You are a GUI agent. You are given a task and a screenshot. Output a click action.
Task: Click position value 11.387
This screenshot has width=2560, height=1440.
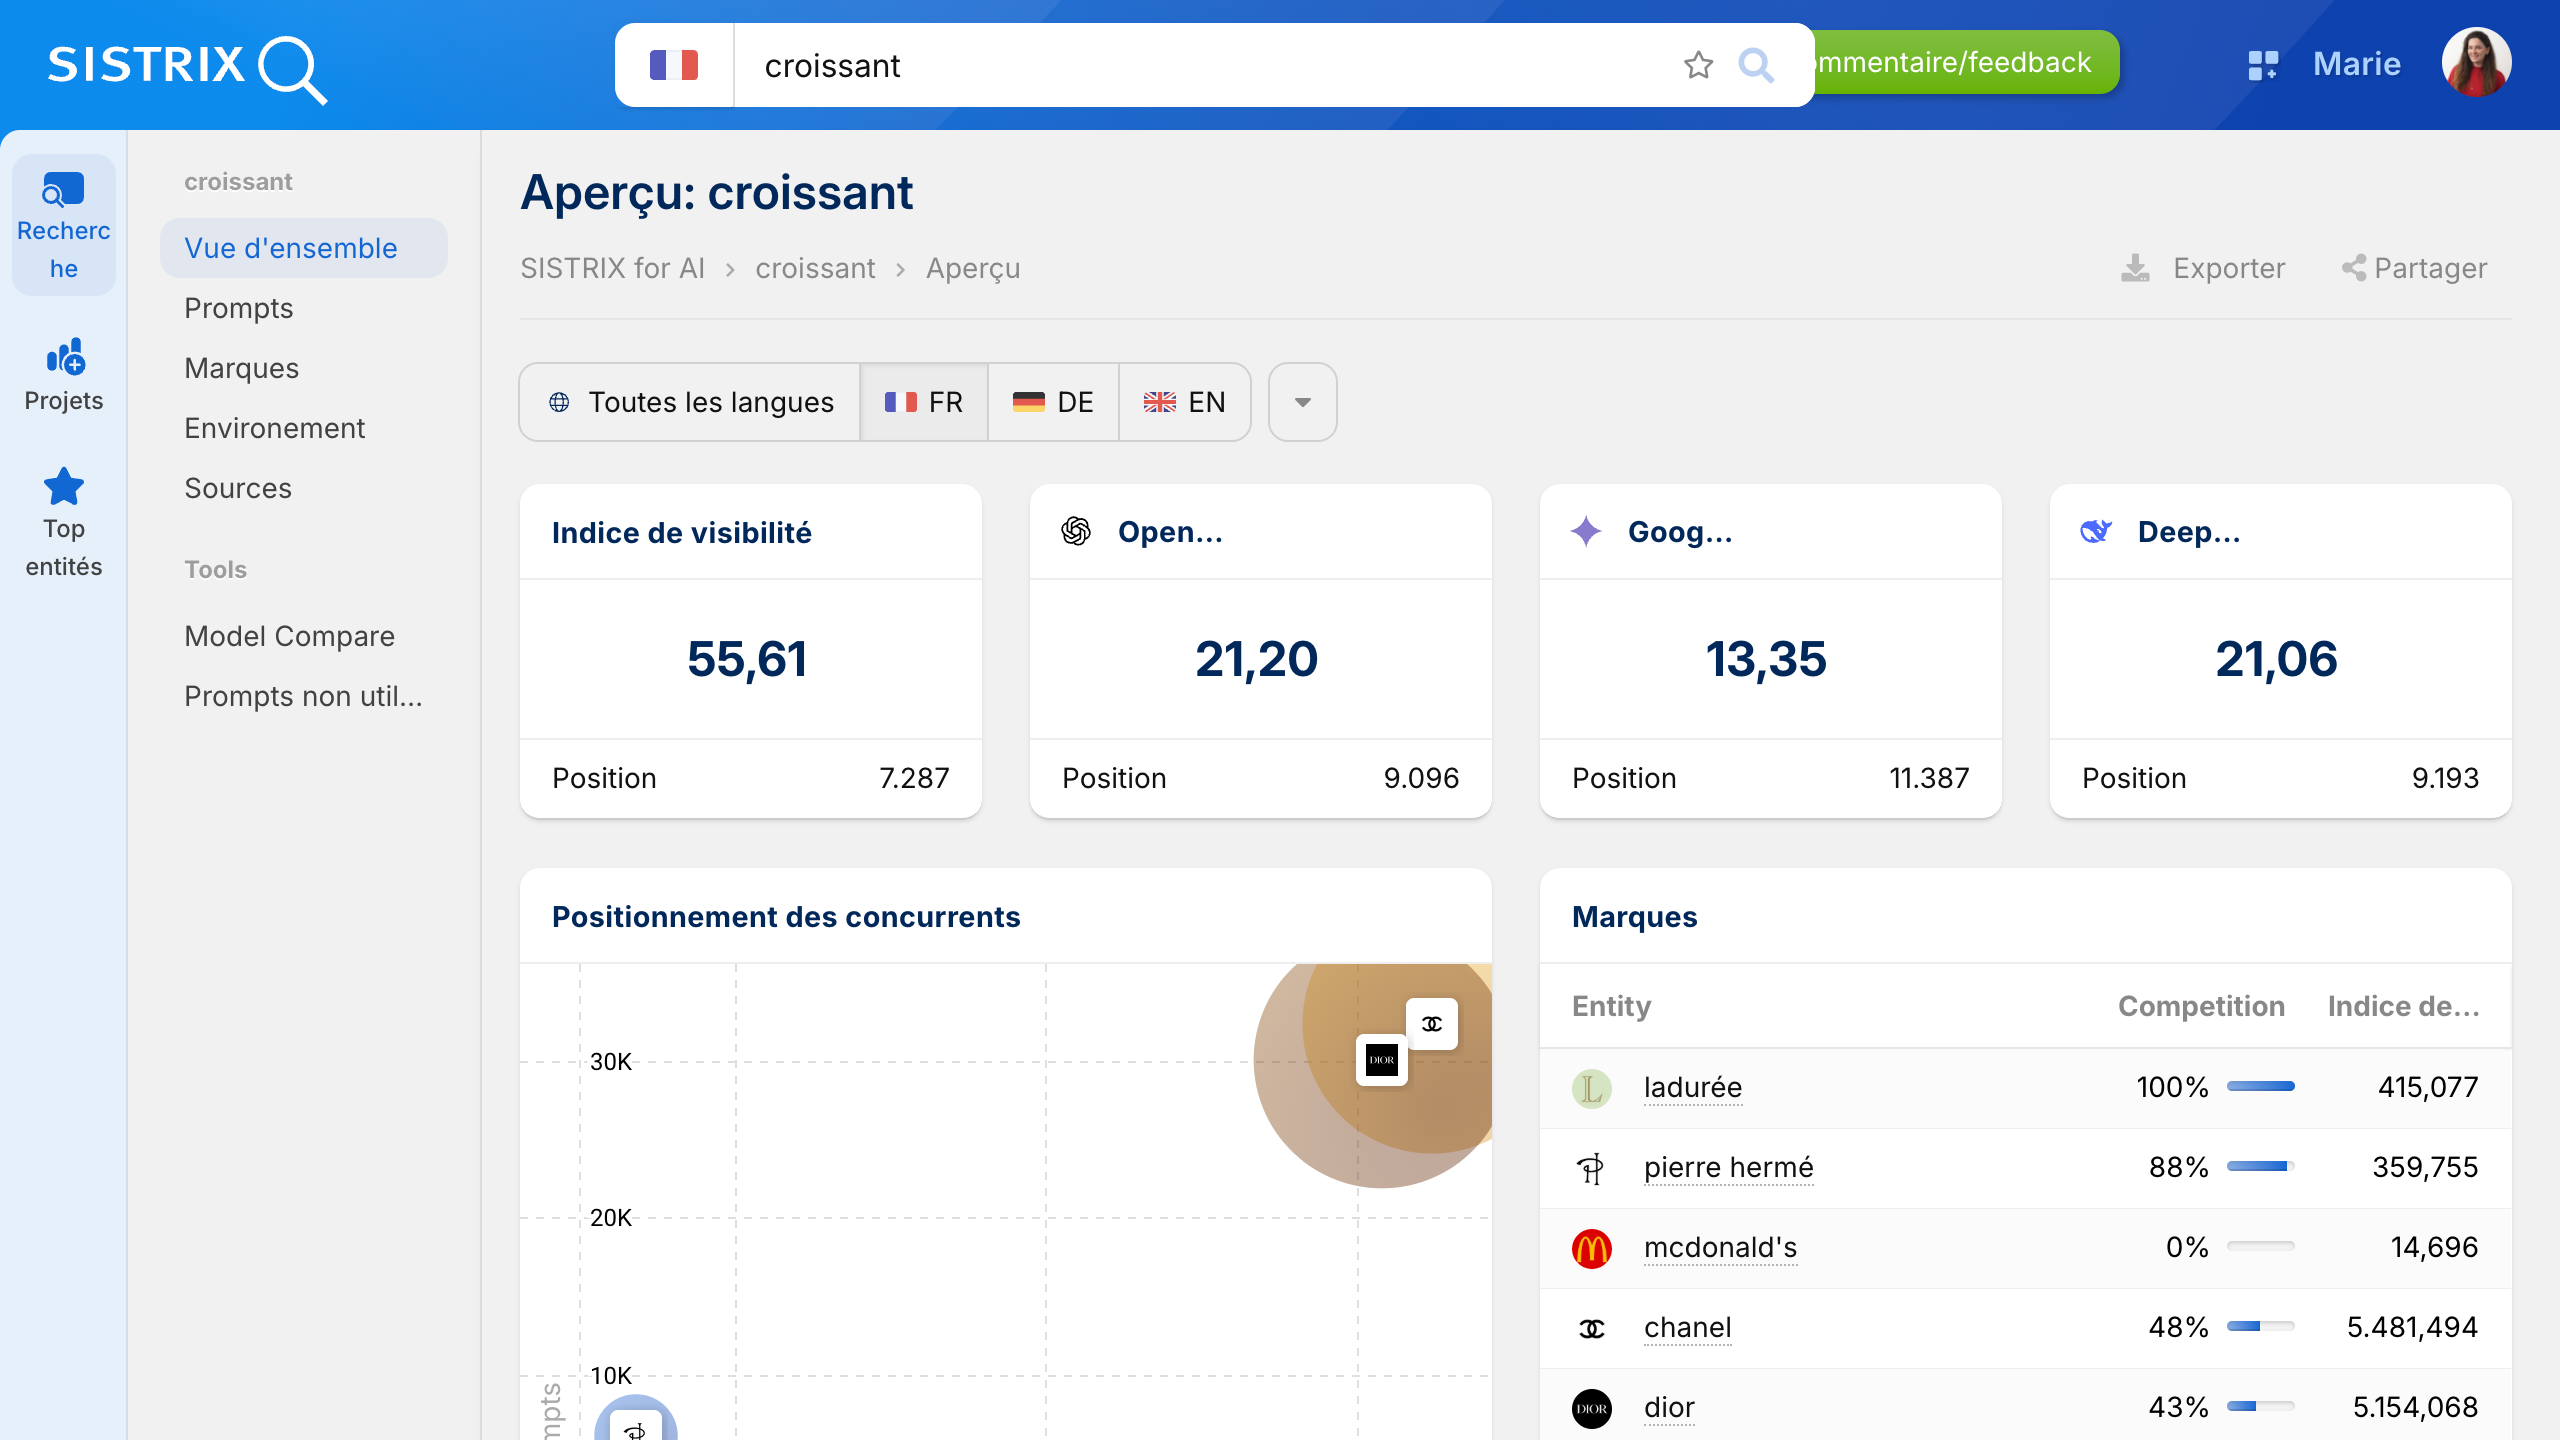[x=1929, y=778]
